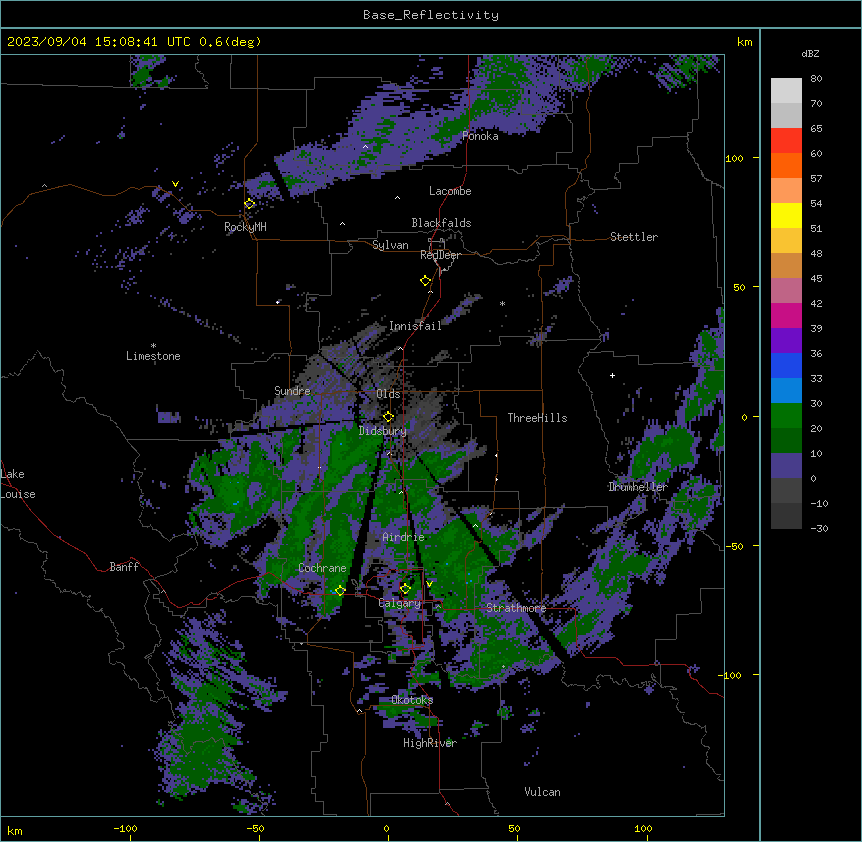Click the timestamp 2023/09/04 15:08:41 UTC
Screen dimensions: 862x842
[99, 42]
